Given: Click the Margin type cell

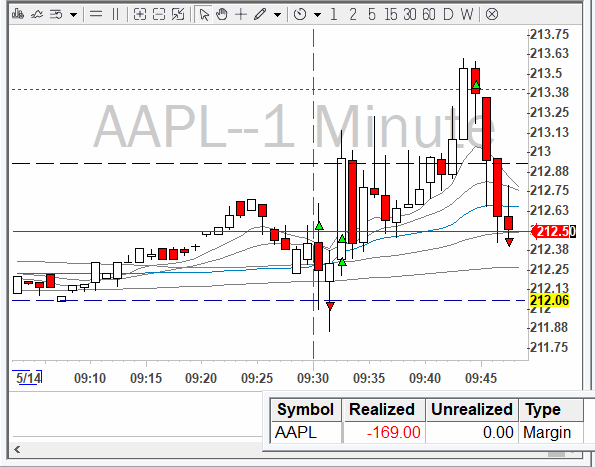Looking at the screenshot, I should pyautogui.click(x=547, y=432).
